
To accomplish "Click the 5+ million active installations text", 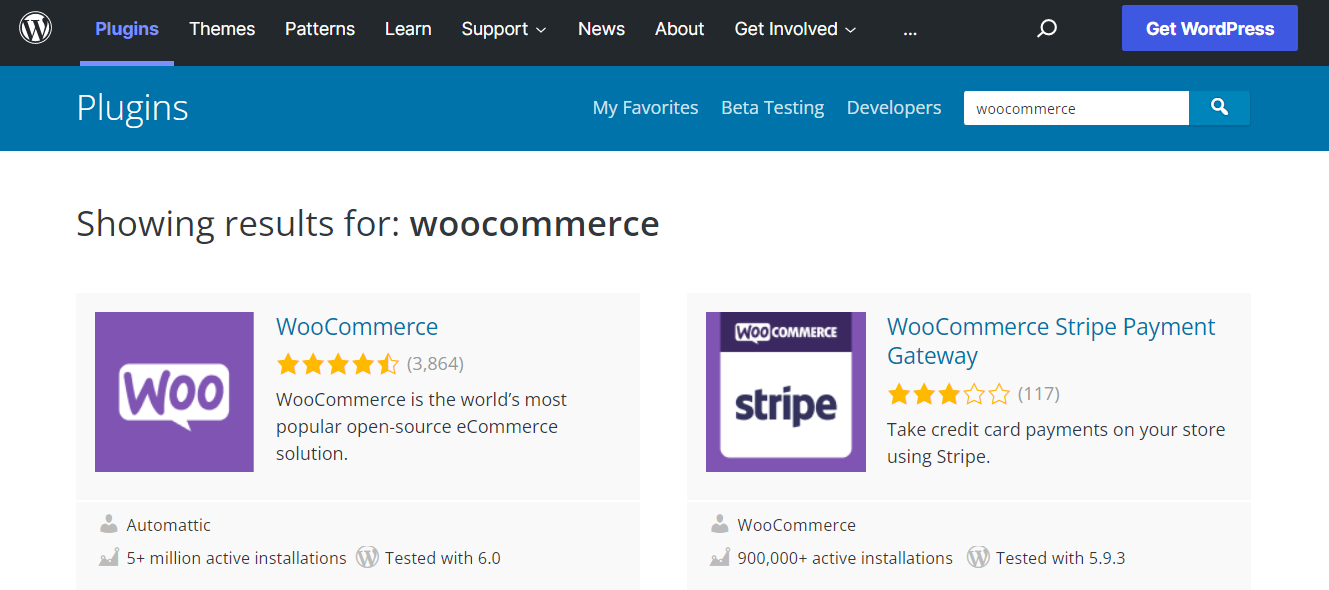I will tap(237, 558).
